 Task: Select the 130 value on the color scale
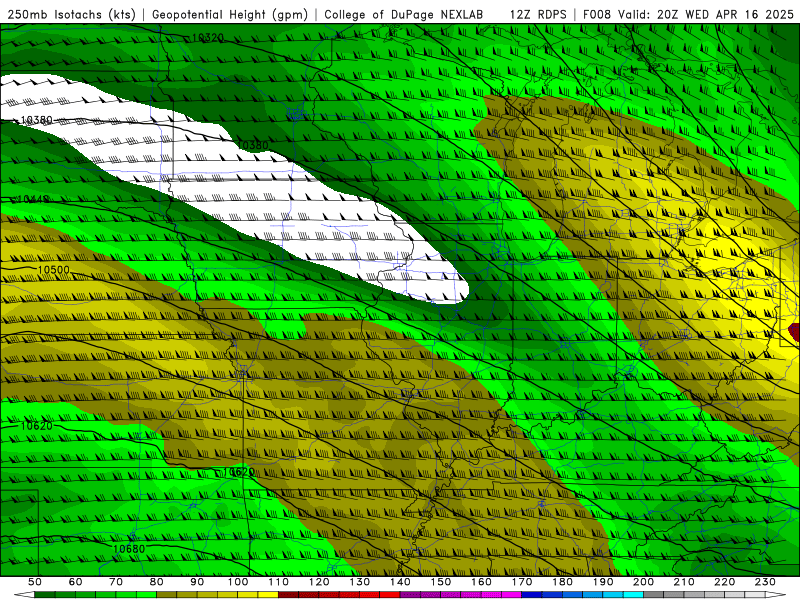pyautogui.click(x=360, y=582)
